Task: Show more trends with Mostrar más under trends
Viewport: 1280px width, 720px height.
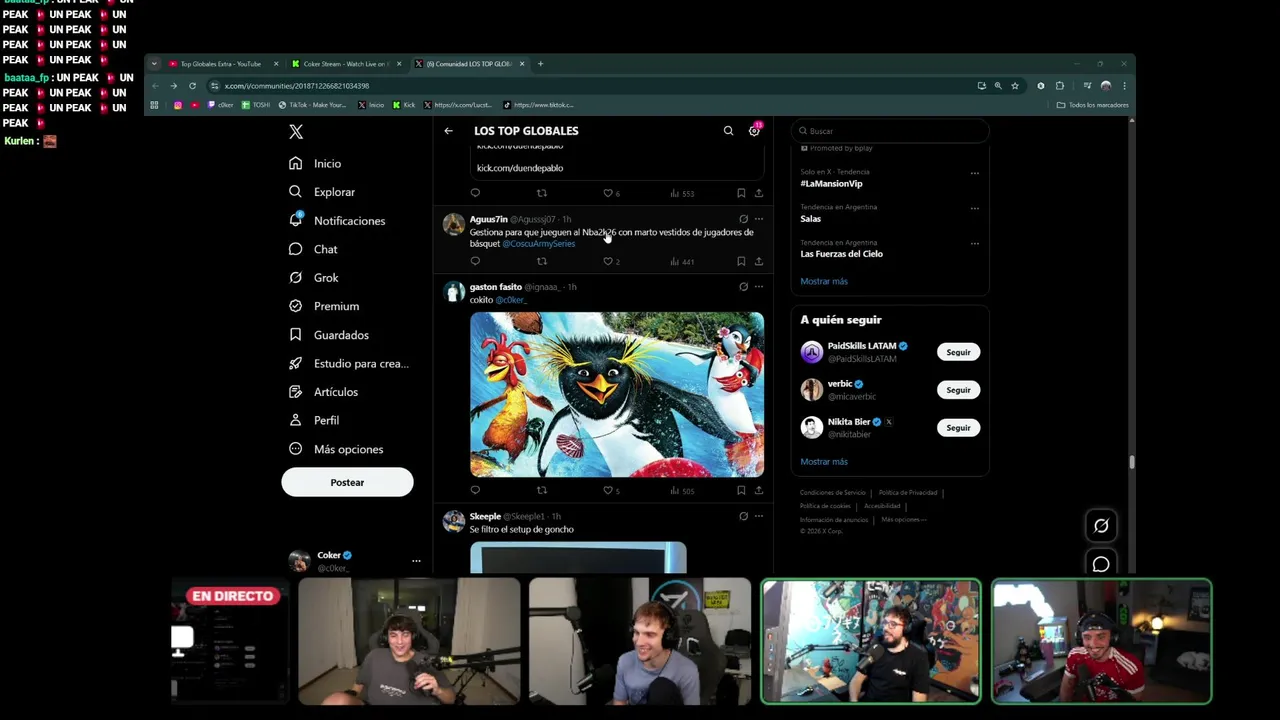Action: coord(824,282)
